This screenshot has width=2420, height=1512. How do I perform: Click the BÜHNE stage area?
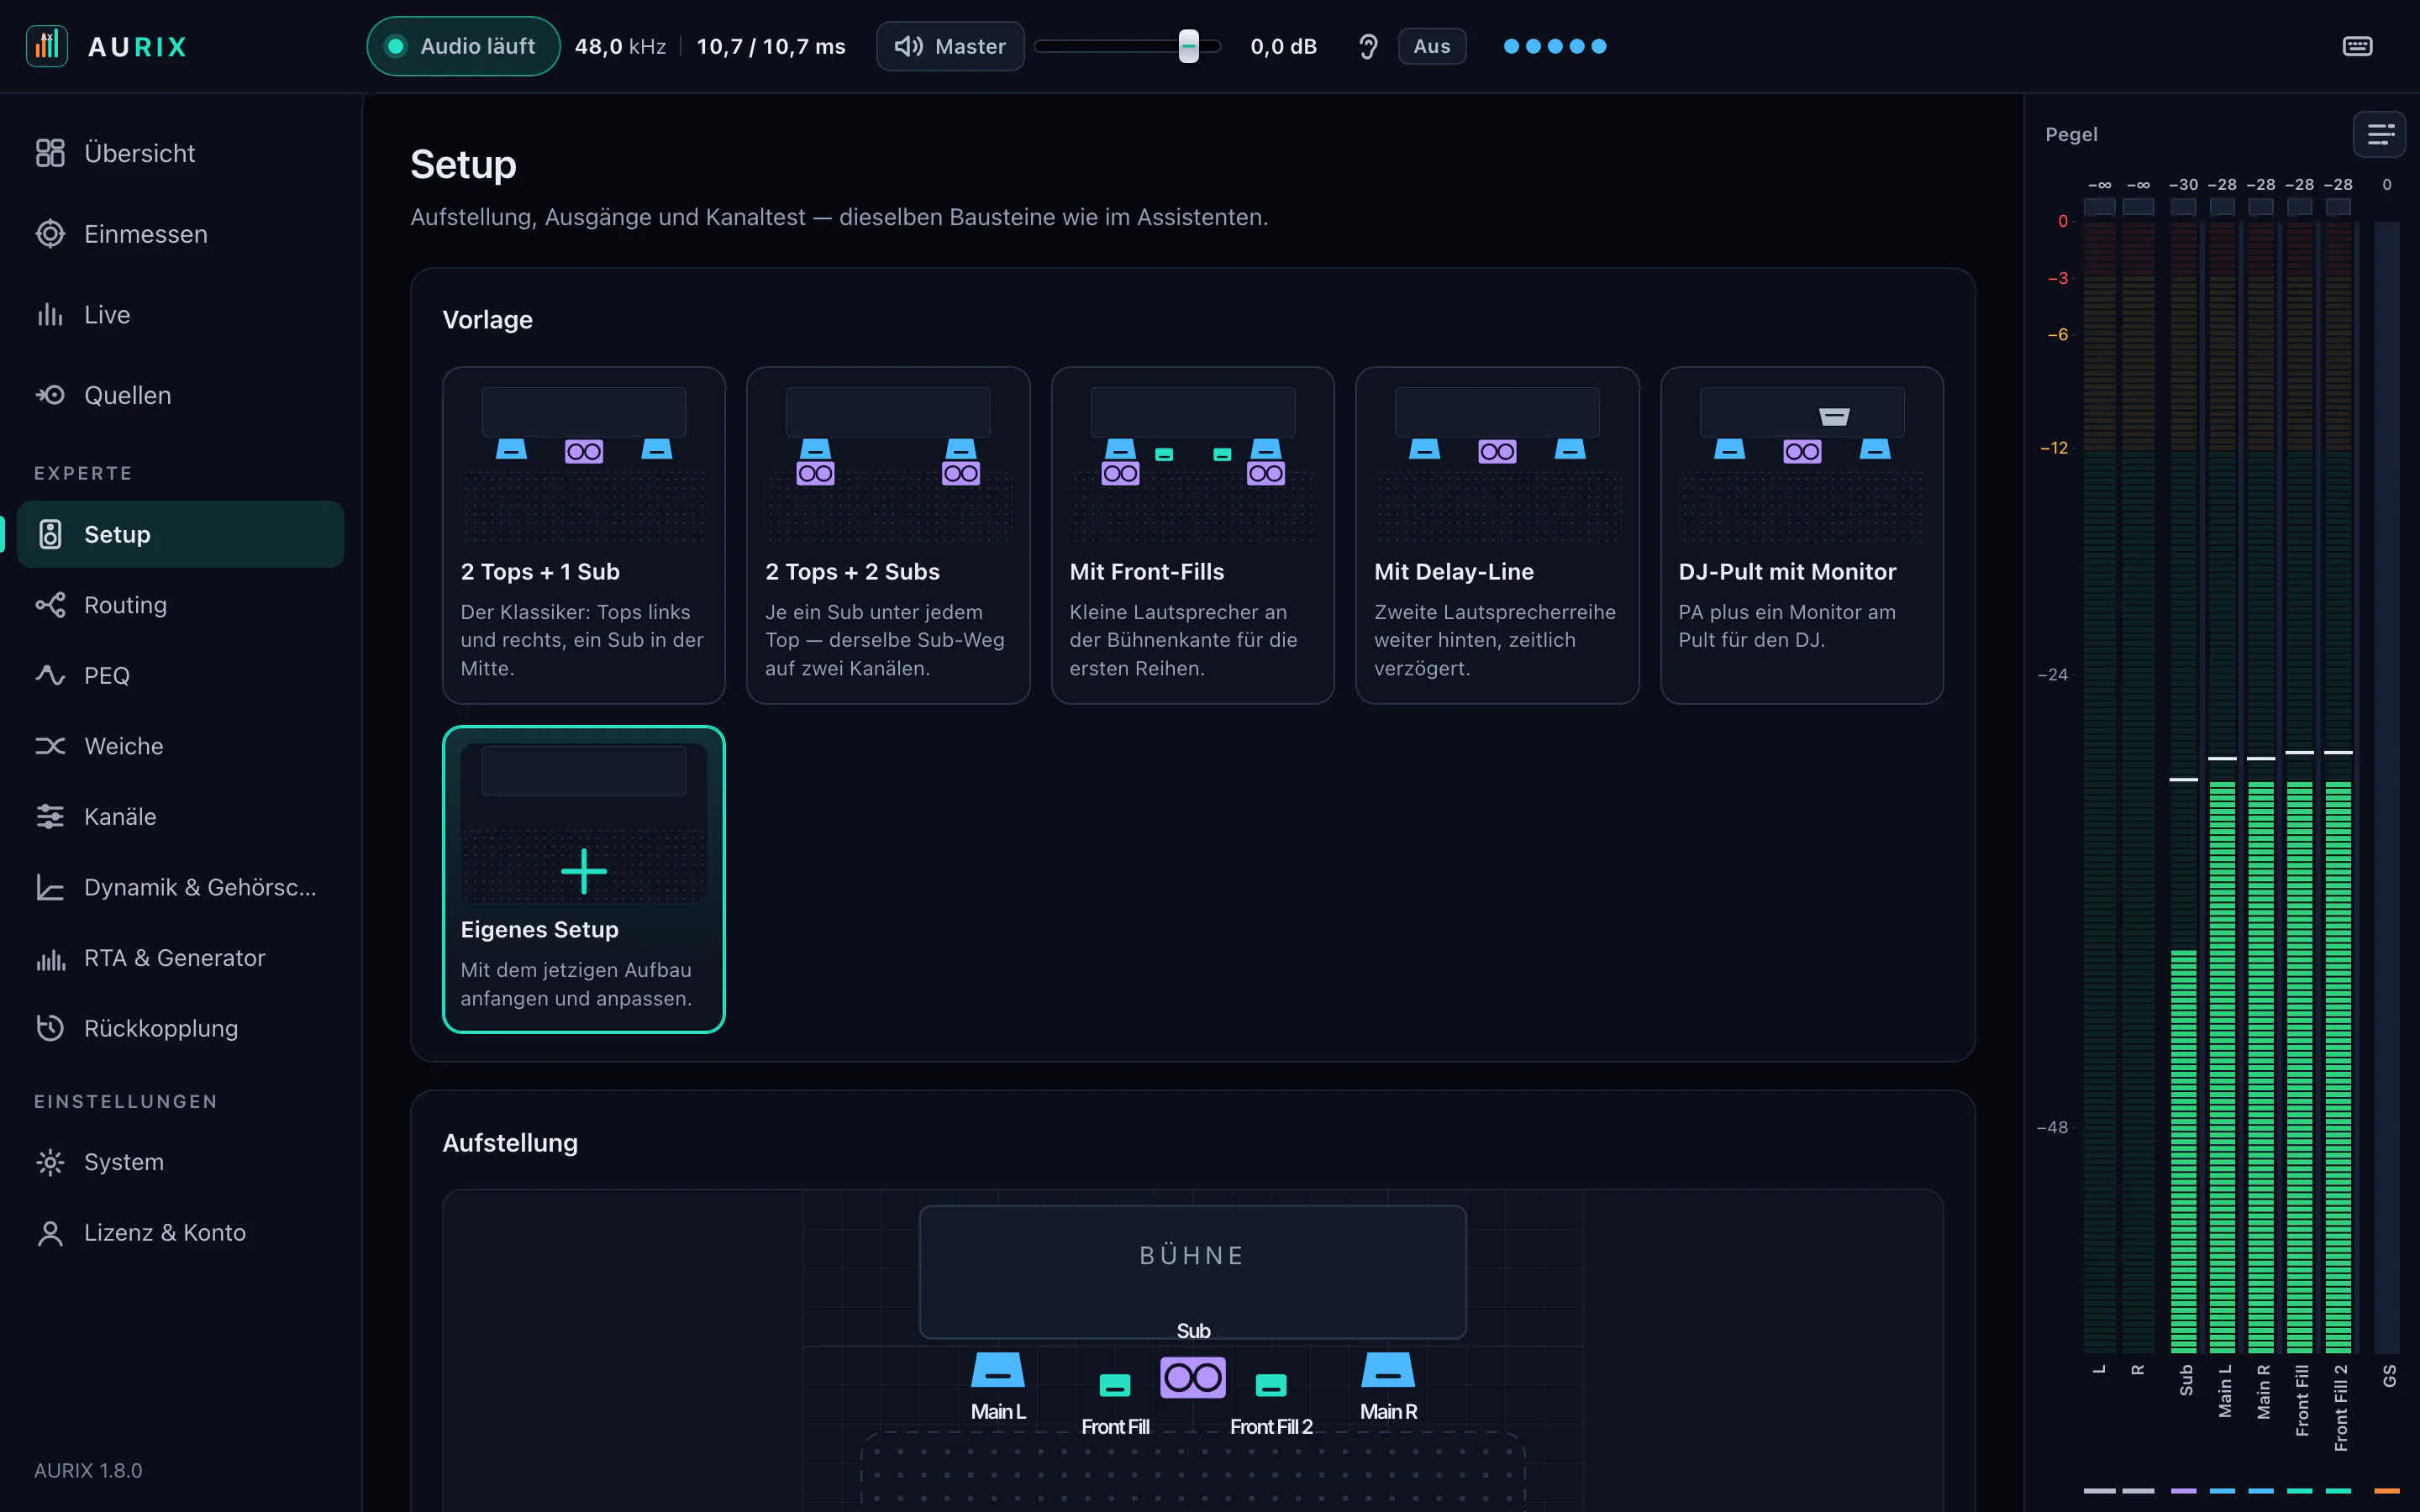click(1193, 1271)
